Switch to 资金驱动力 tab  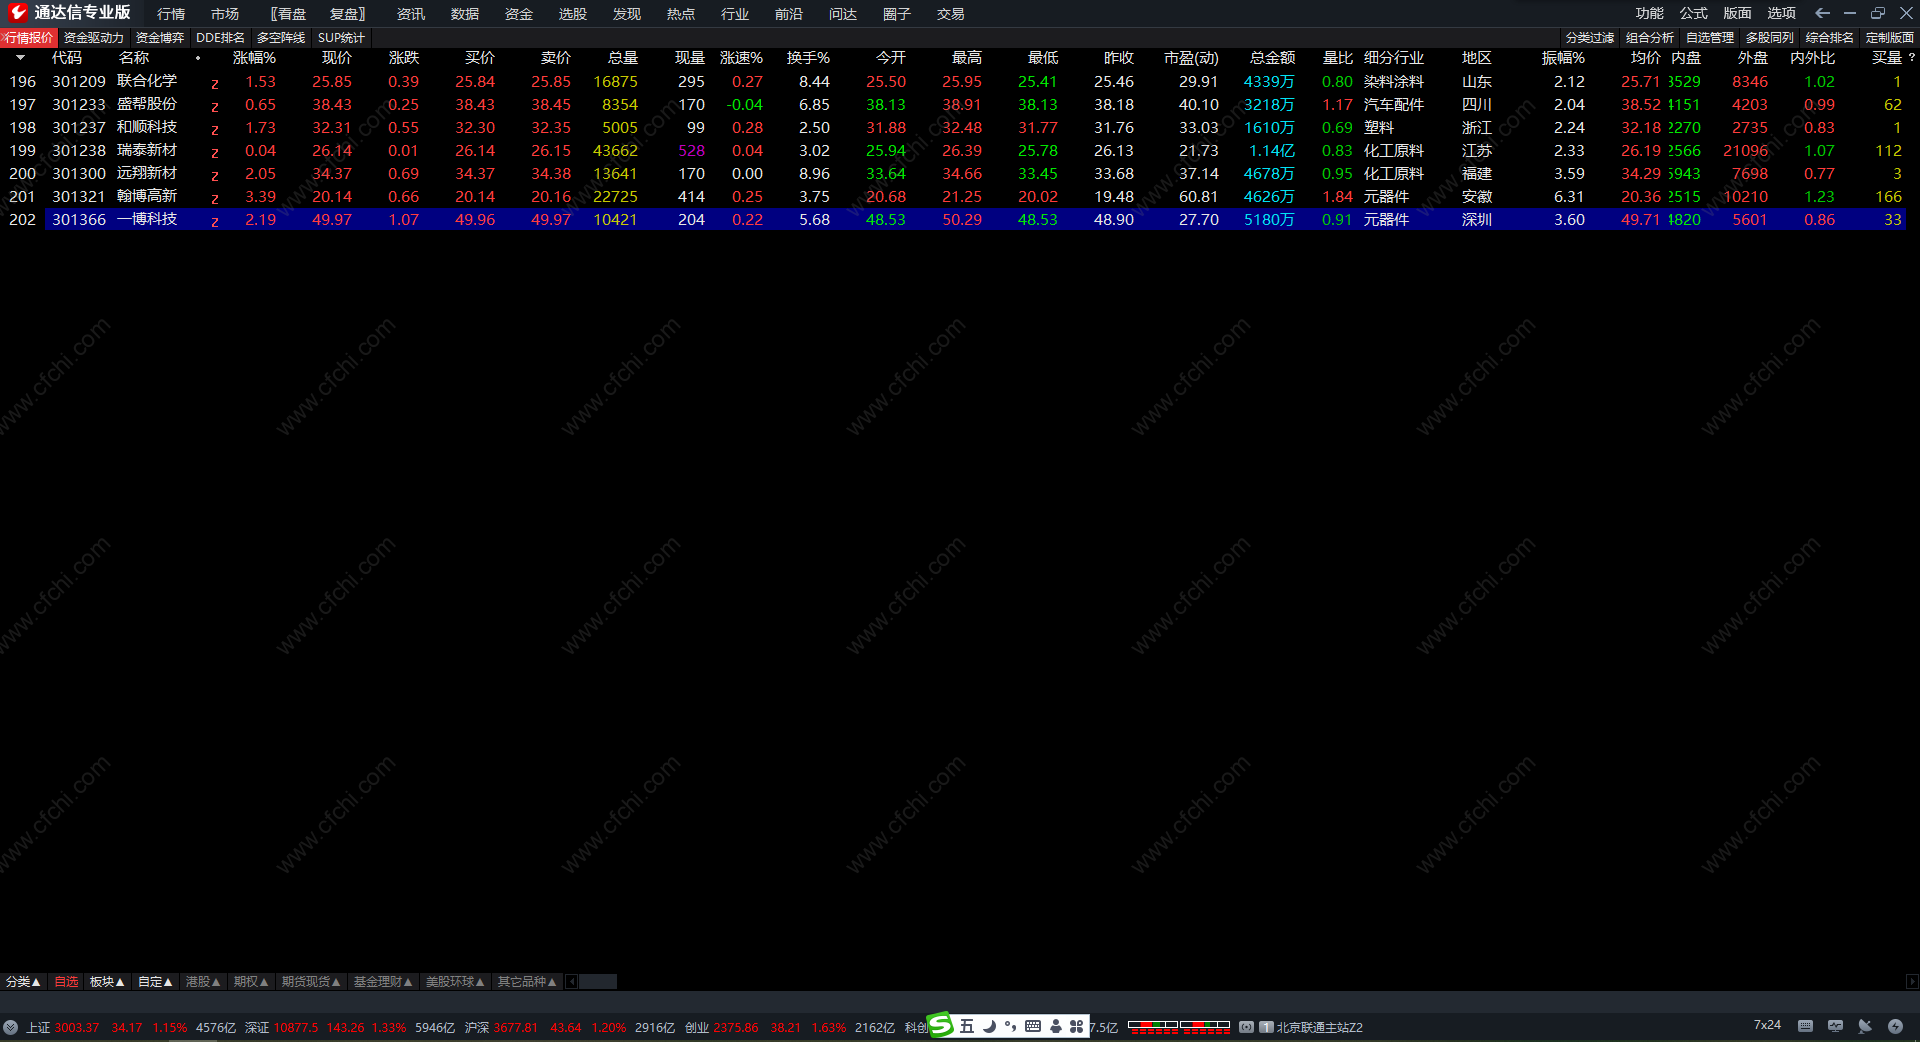point(94,38)
